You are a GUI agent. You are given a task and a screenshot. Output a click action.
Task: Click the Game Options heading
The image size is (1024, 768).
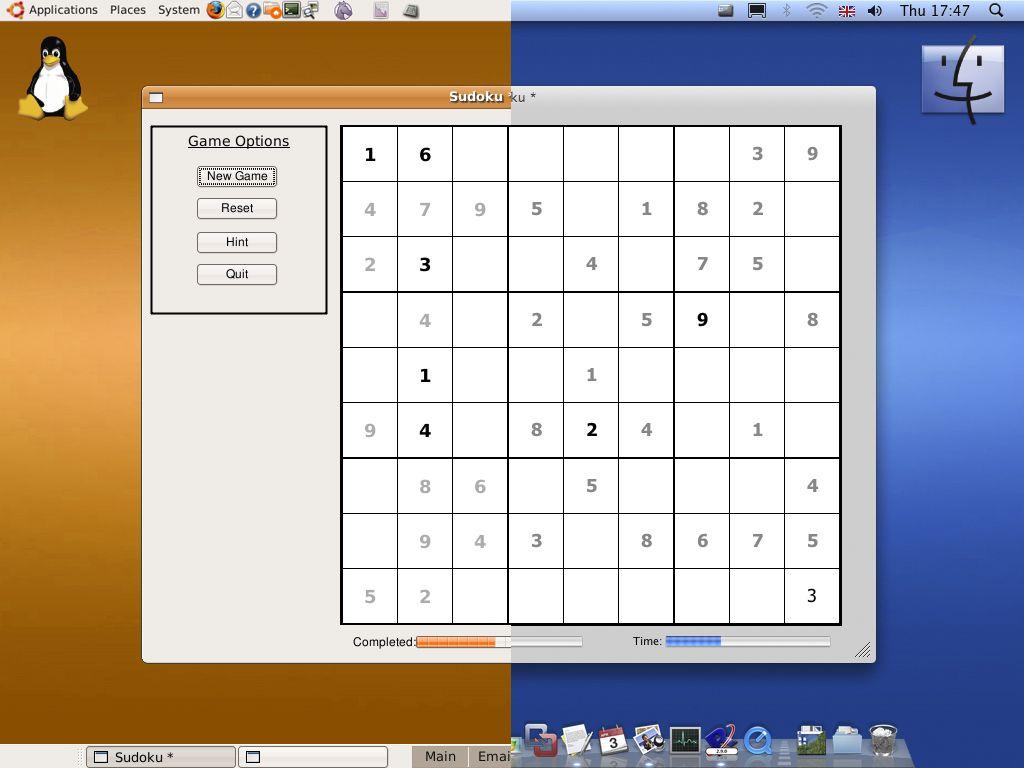coord(238,141)
